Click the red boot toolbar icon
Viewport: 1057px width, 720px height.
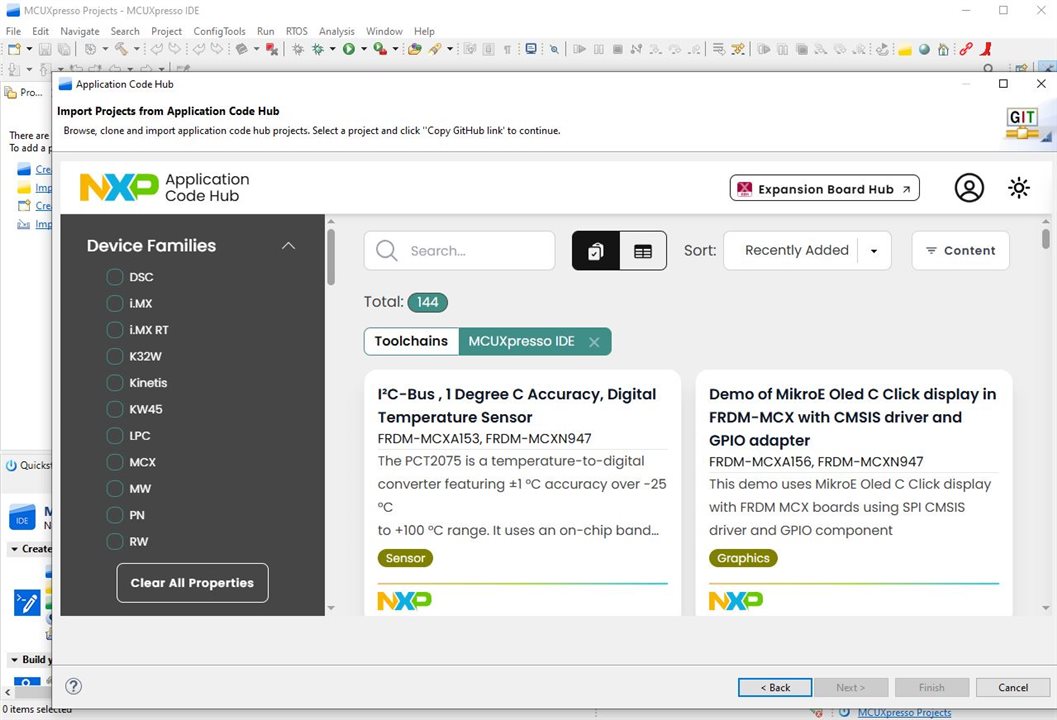pyautogui.click(x=986, y=49)
